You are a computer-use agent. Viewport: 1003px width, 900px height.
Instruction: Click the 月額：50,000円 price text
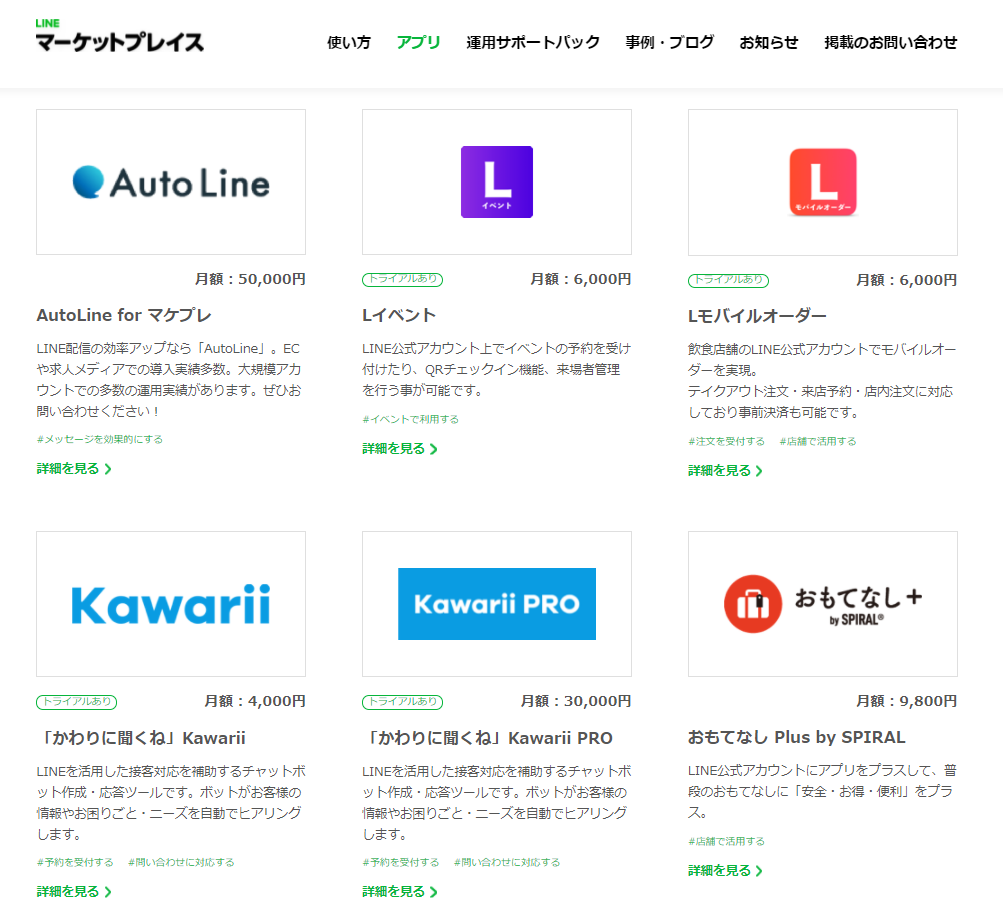point(250,279)
